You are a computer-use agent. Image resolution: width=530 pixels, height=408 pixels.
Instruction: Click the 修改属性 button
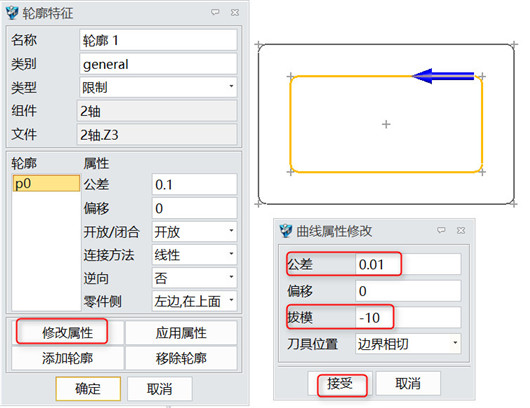click(x=67, y=333)
